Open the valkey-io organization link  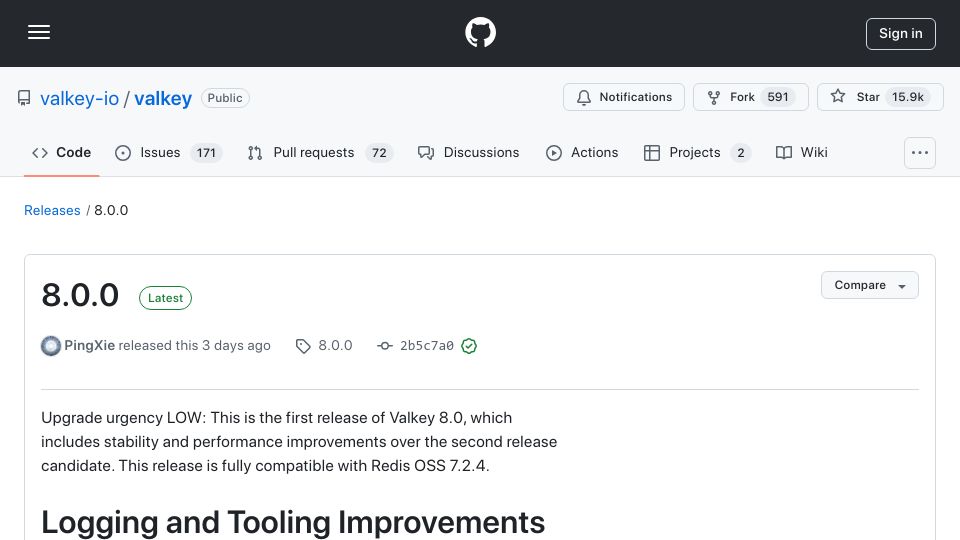(80, 98)
